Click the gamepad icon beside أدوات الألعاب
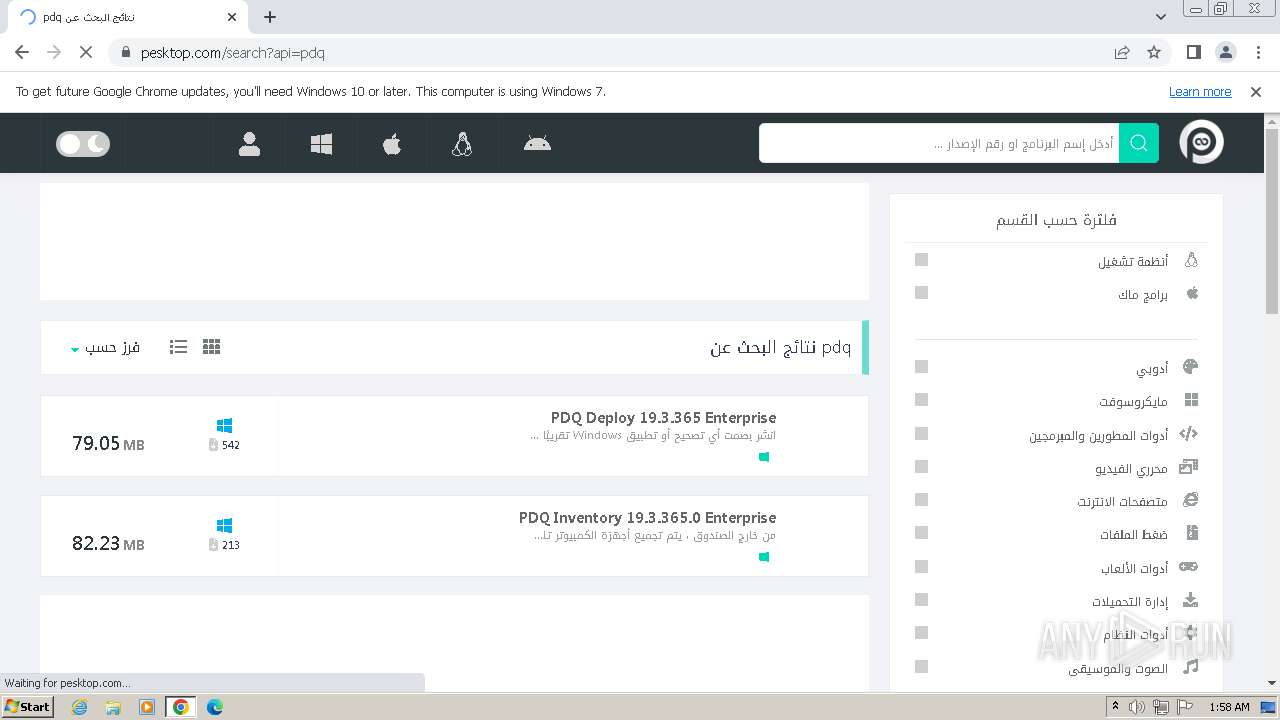 (x=1188, y=567)
